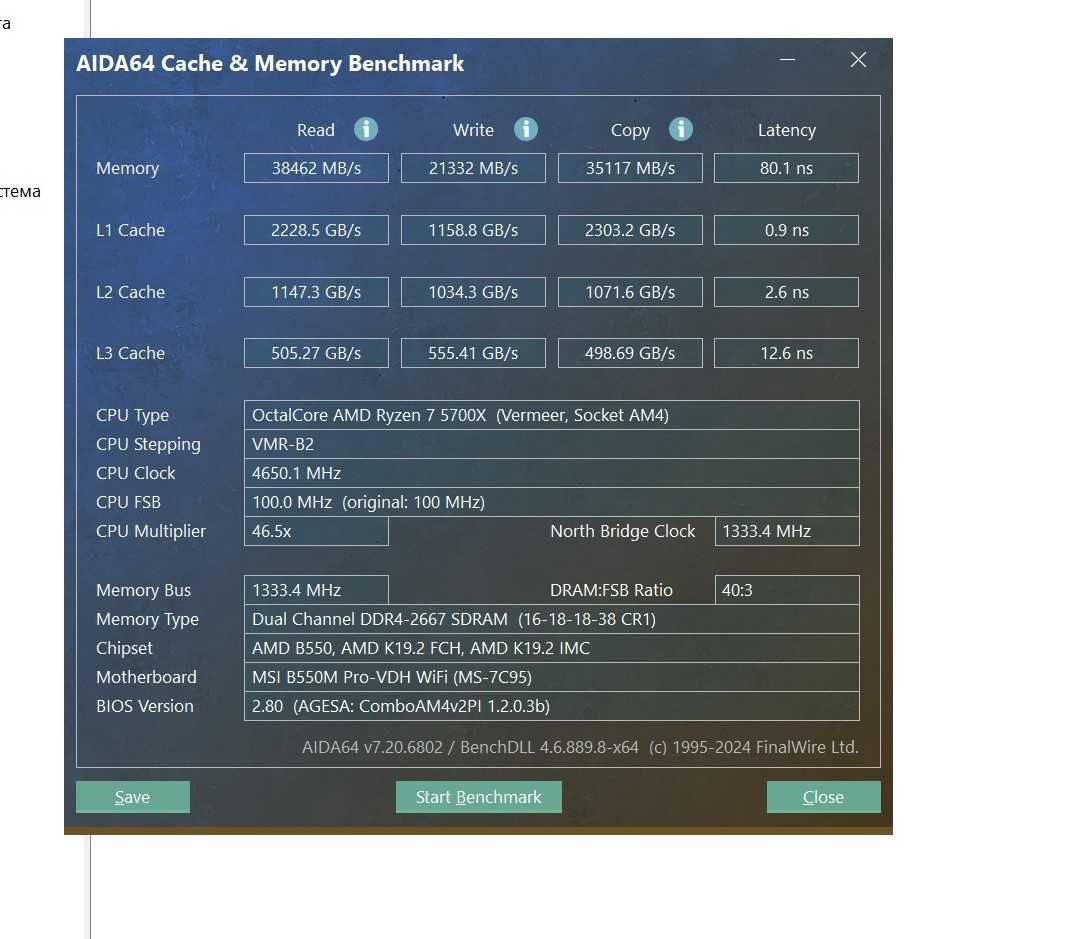Image resolution: width=1084 pixels, height=939 pixels.
Task: Click the L2 Cache latency 2.6 ns
Action: (x=786, y=292)
